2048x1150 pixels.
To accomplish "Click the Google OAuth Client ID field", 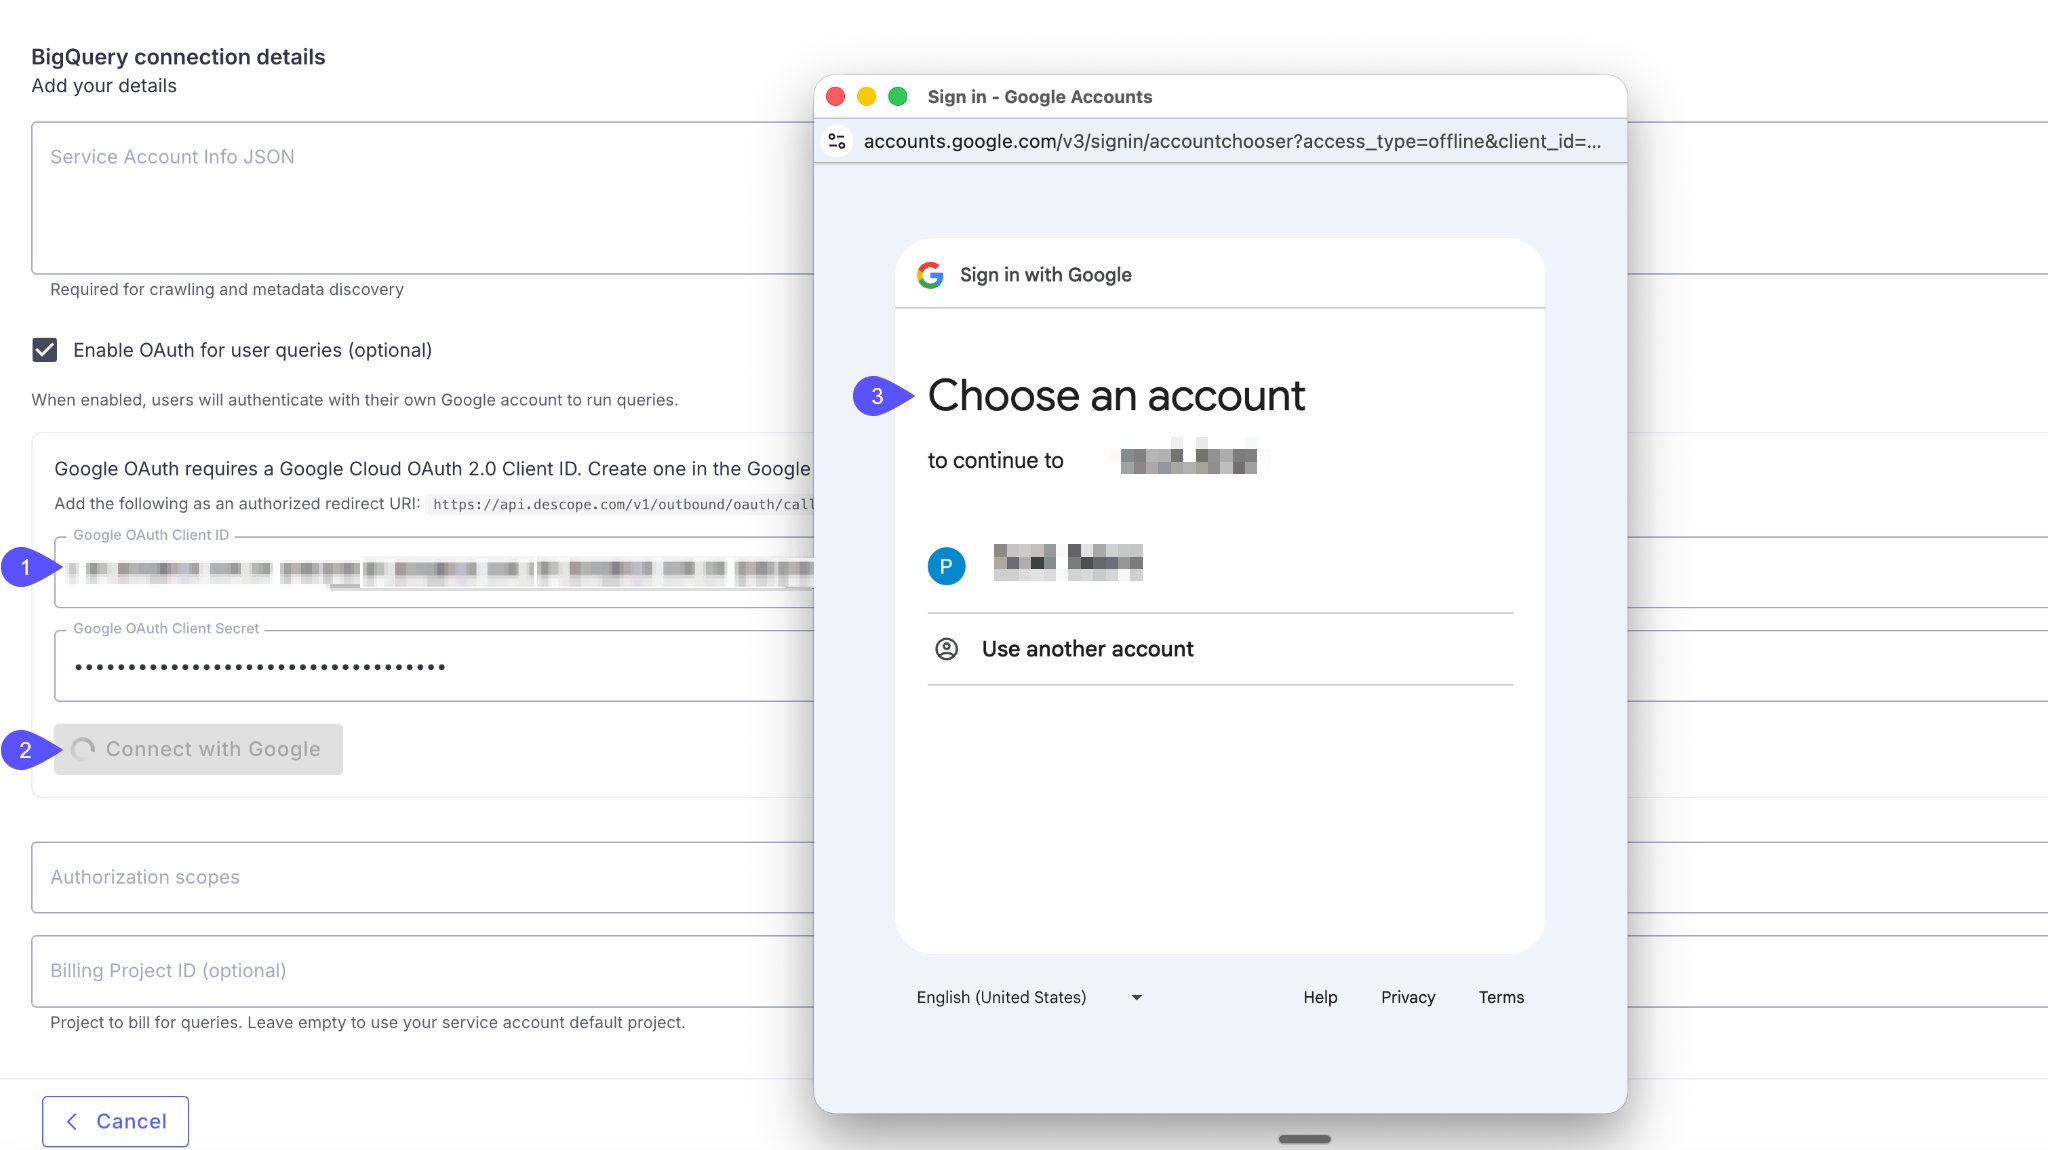I will 434,571.
